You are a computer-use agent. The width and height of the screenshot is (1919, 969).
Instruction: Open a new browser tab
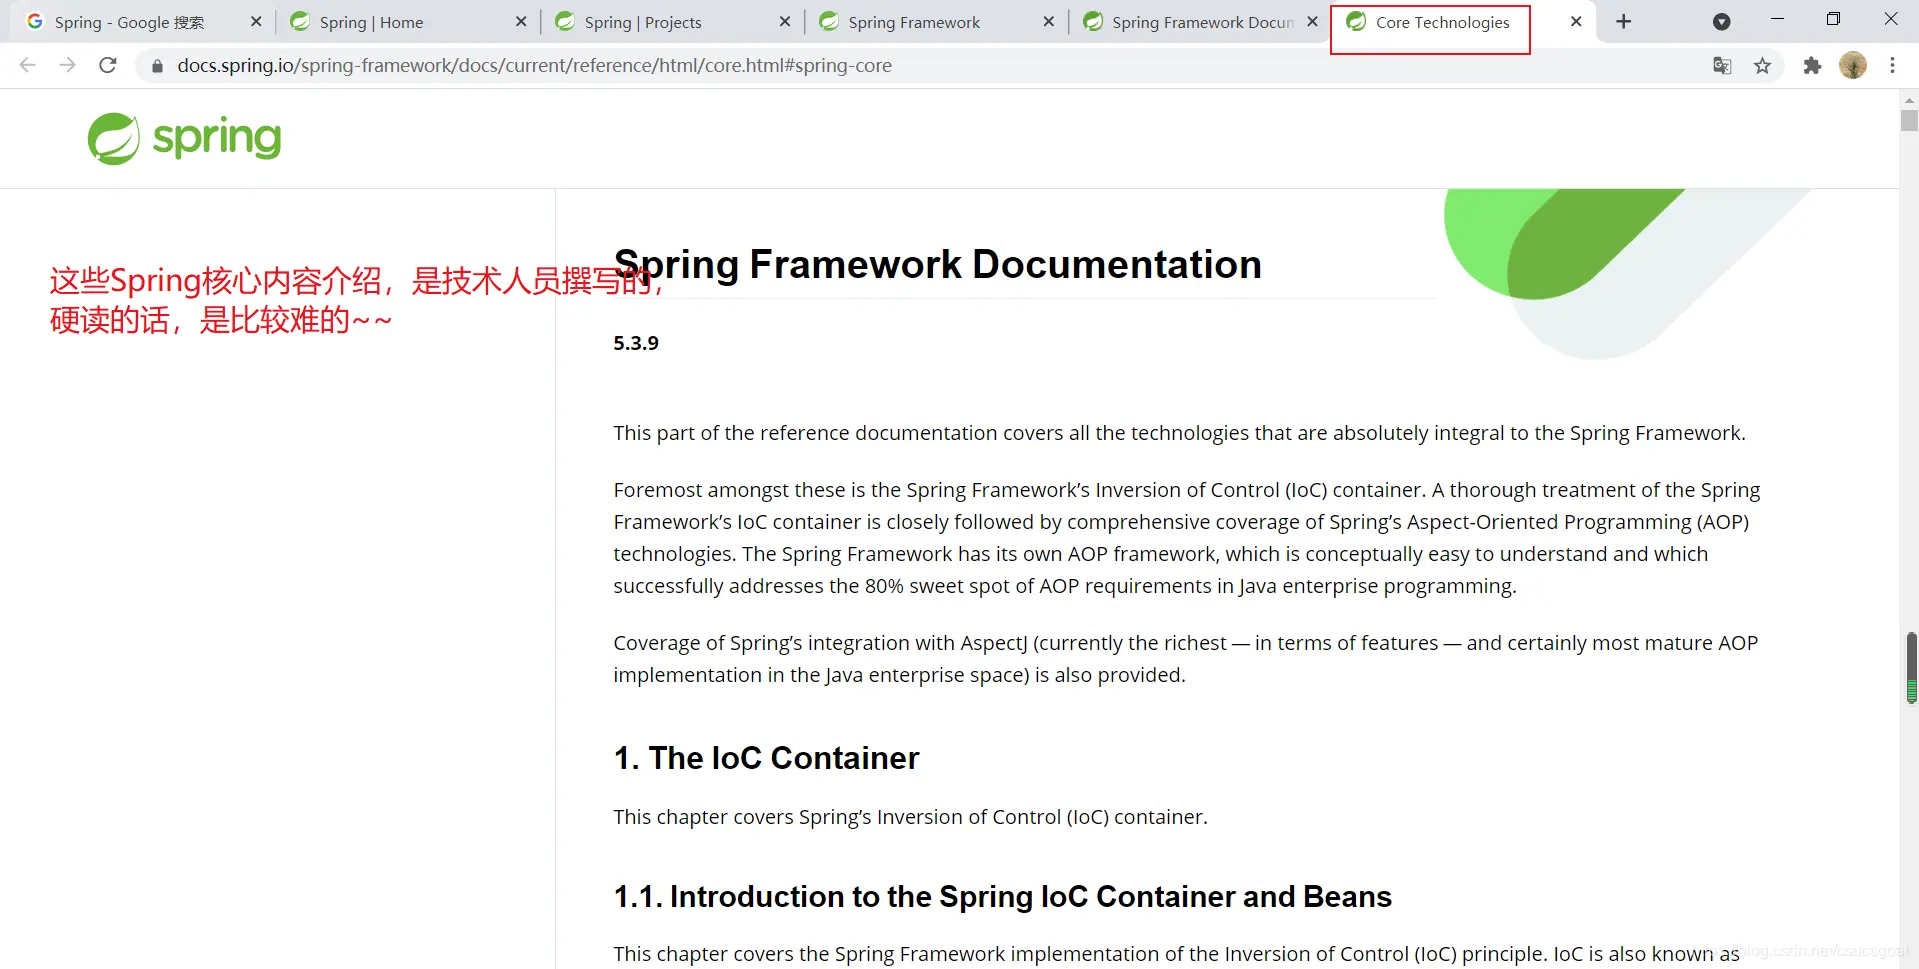click(x=1624, y=22)
